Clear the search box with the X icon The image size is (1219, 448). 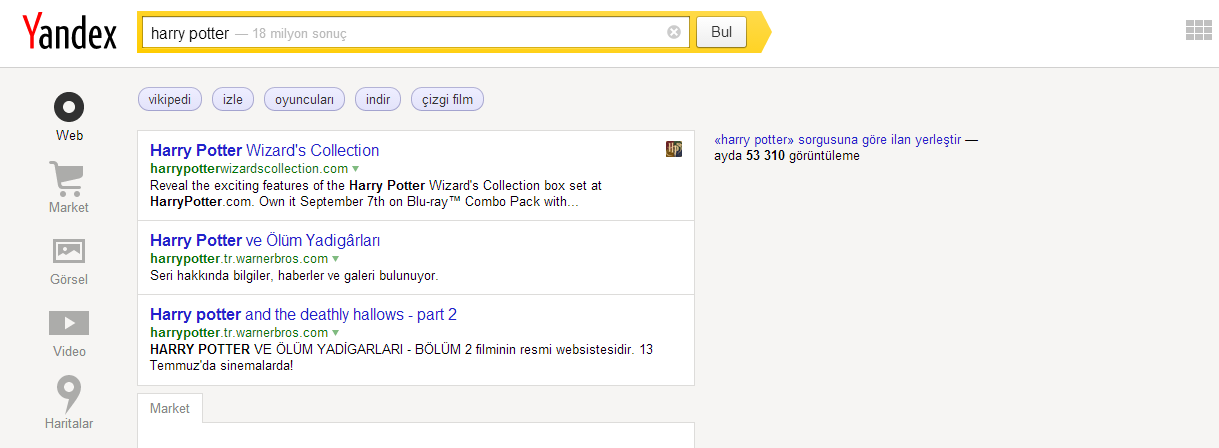(674, 32)
